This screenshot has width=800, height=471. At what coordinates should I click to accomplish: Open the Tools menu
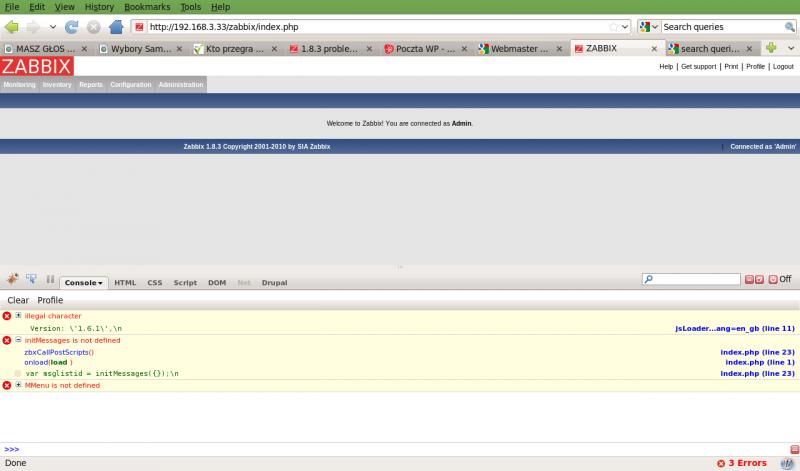coord(190,7)
